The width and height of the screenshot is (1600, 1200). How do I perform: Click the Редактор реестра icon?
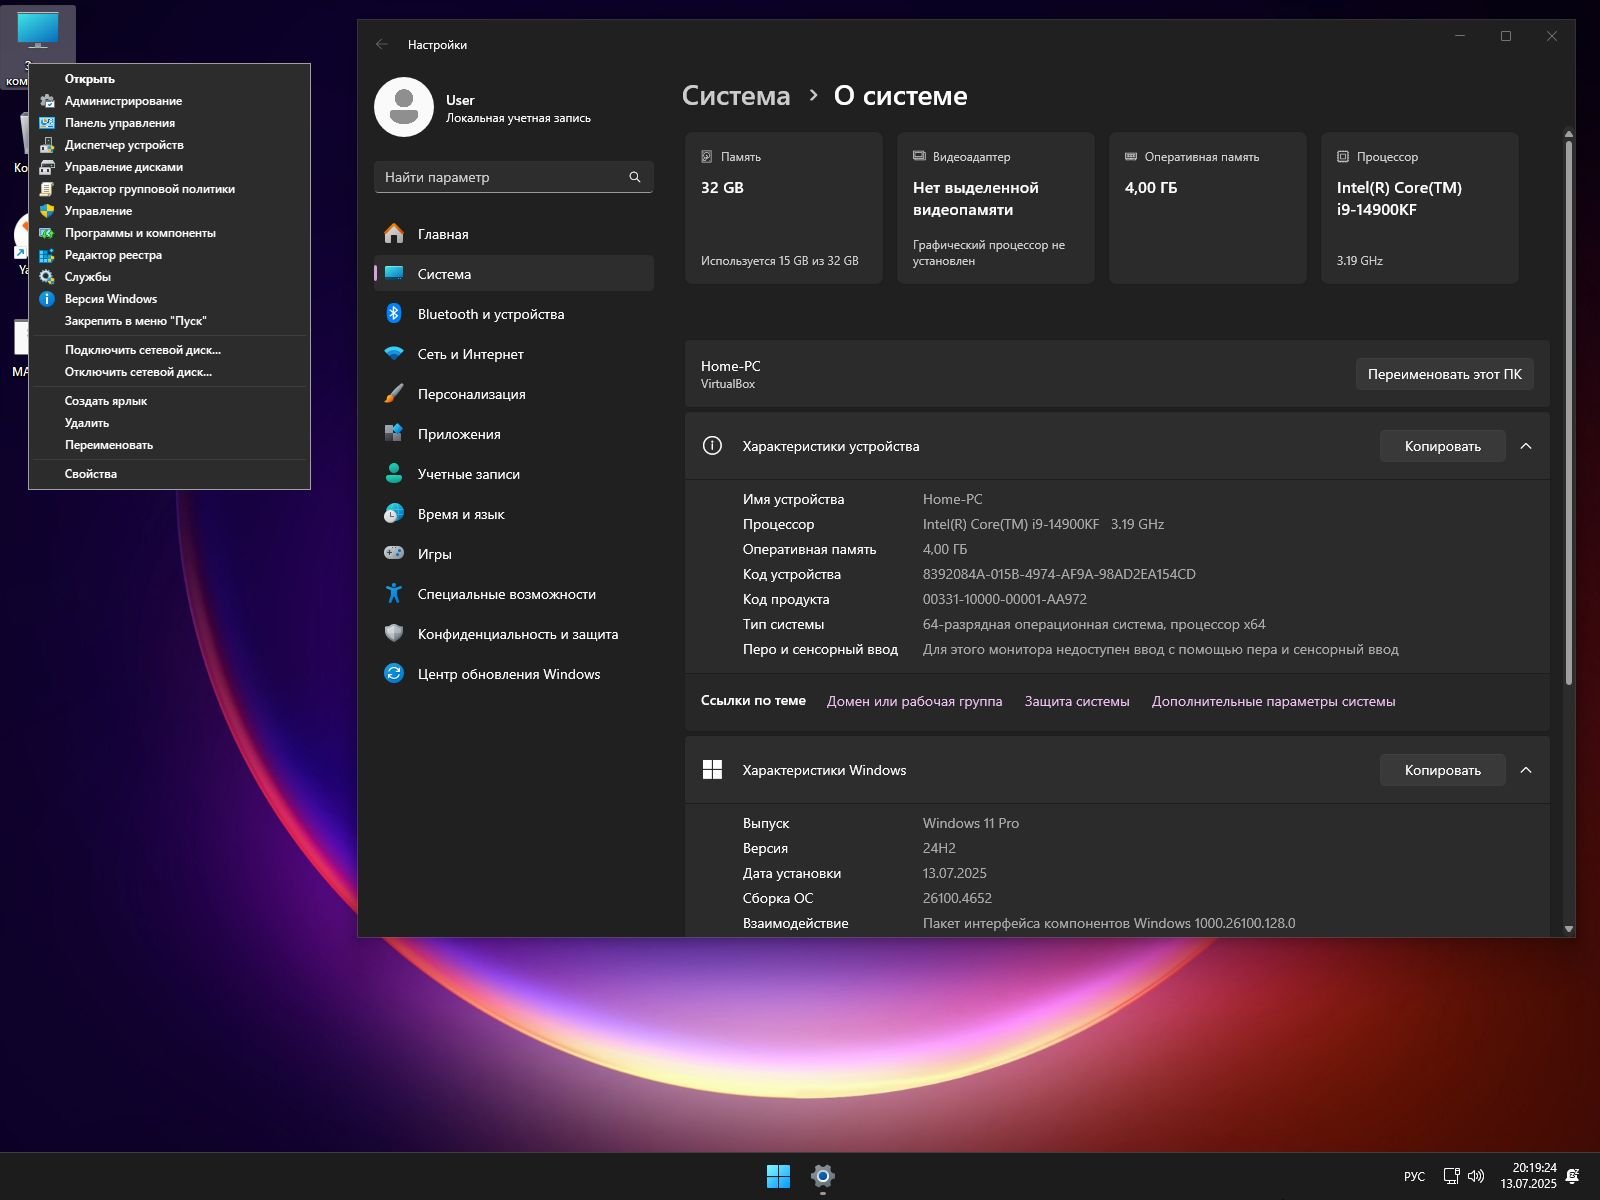point(47,255)
